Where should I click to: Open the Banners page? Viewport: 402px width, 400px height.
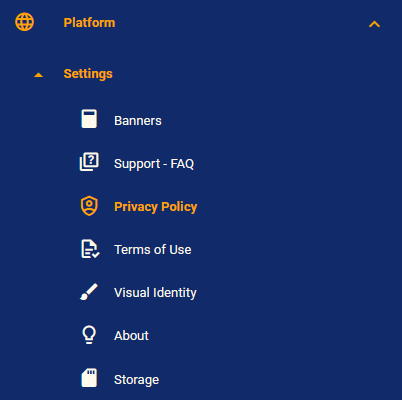138,121
